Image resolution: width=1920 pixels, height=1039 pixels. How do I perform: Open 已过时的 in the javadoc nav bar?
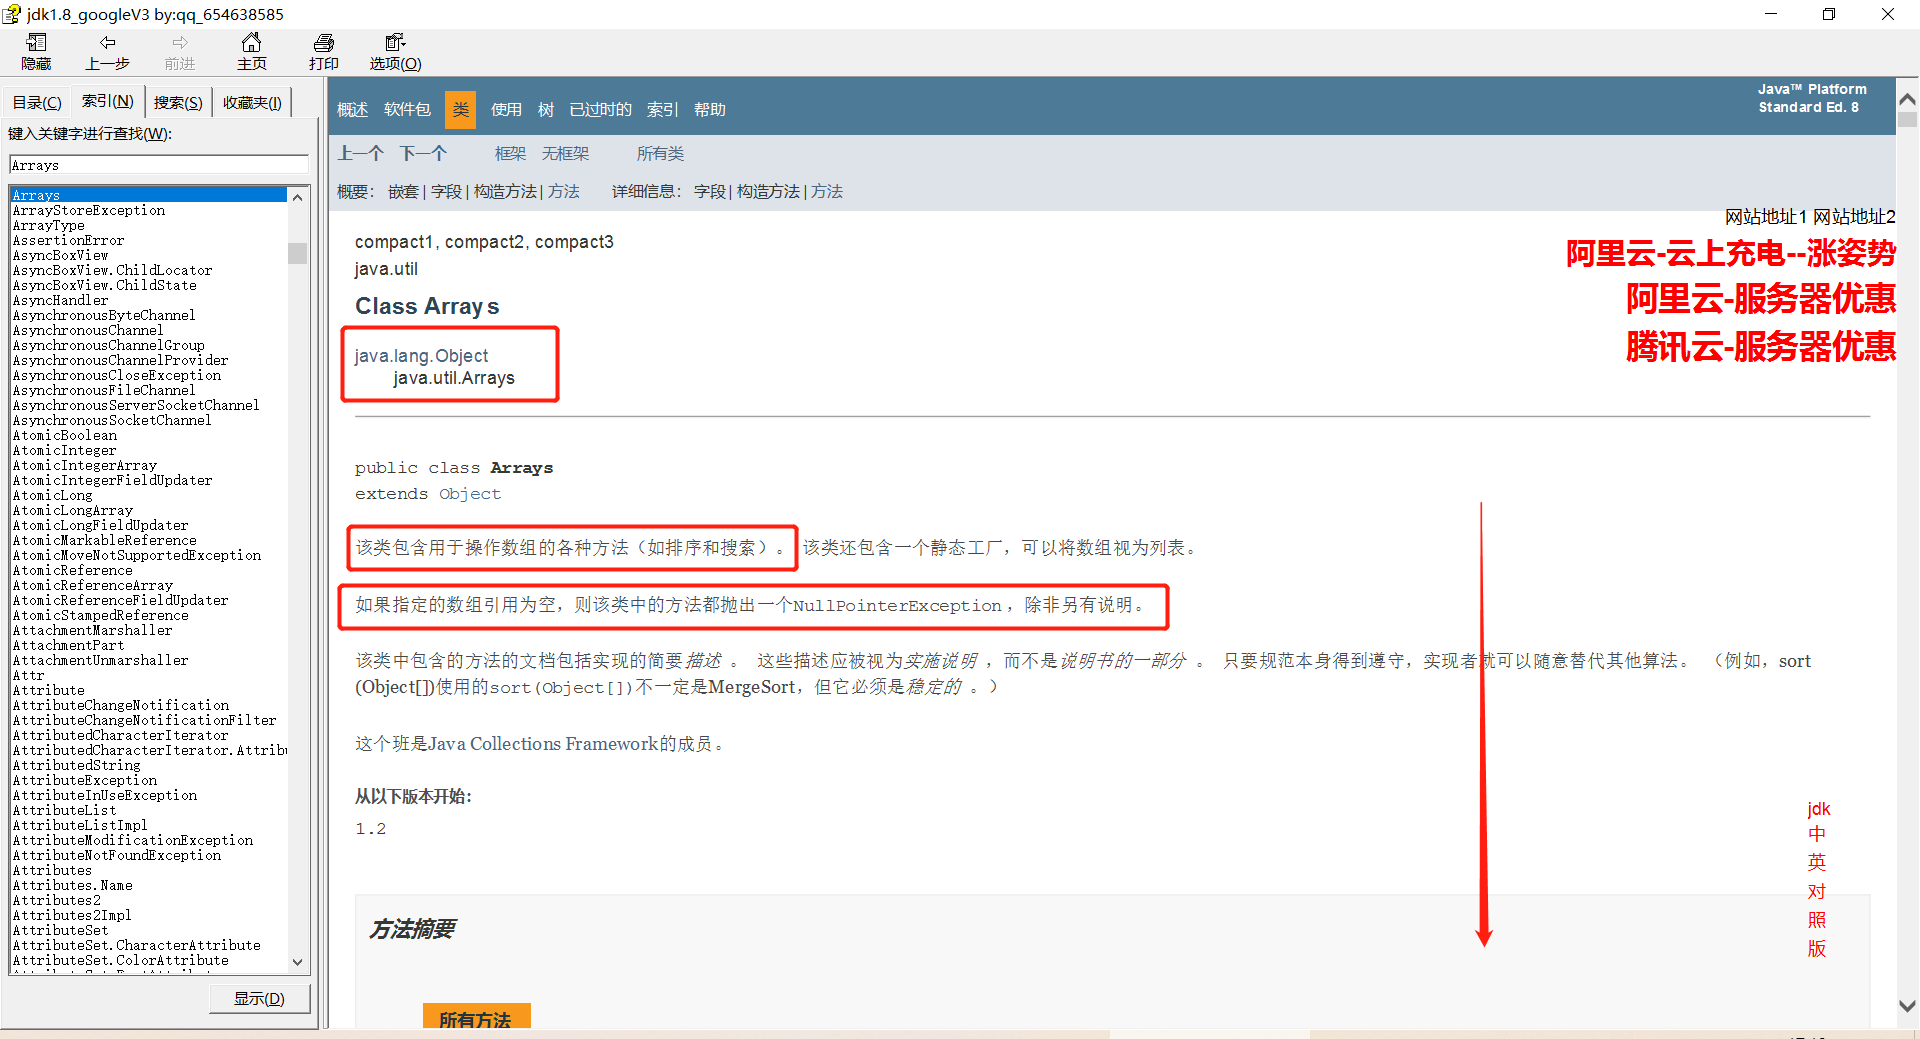601,109
